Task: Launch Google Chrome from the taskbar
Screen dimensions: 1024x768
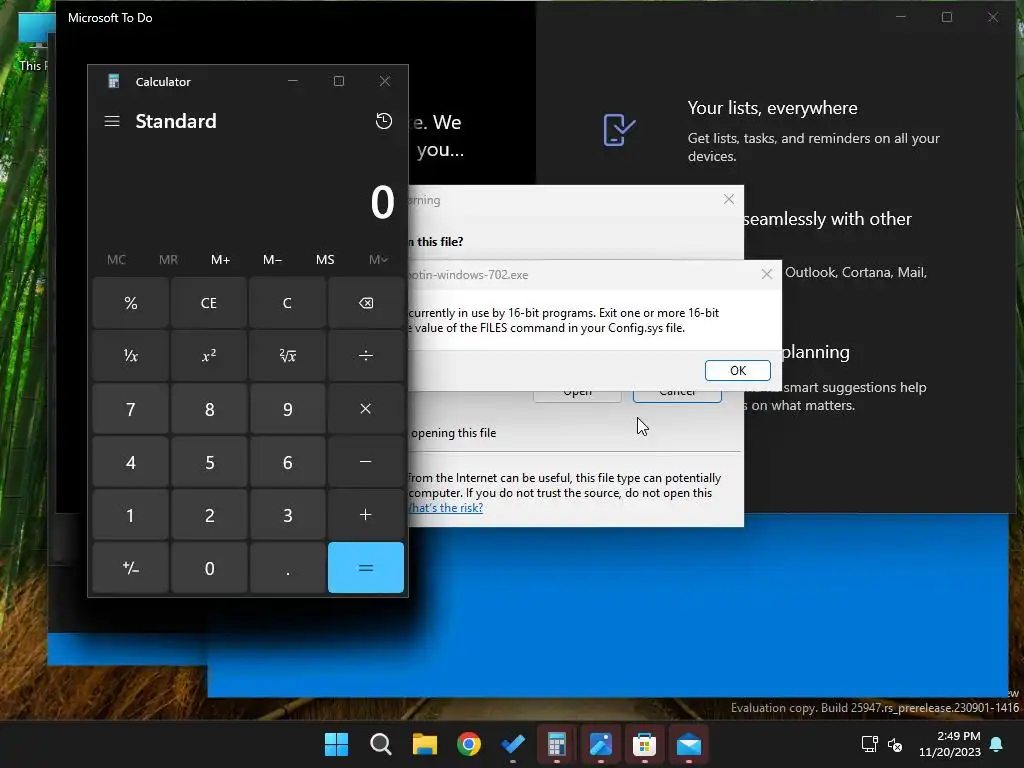Action: point(469,744)
